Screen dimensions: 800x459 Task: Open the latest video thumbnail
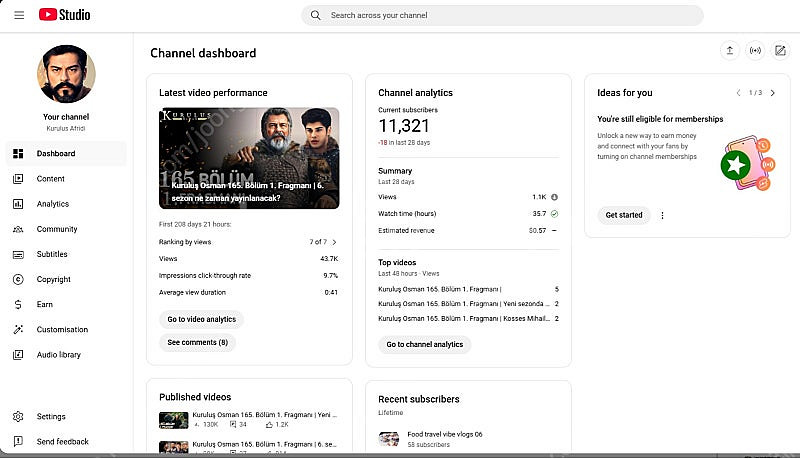(249, 158)
